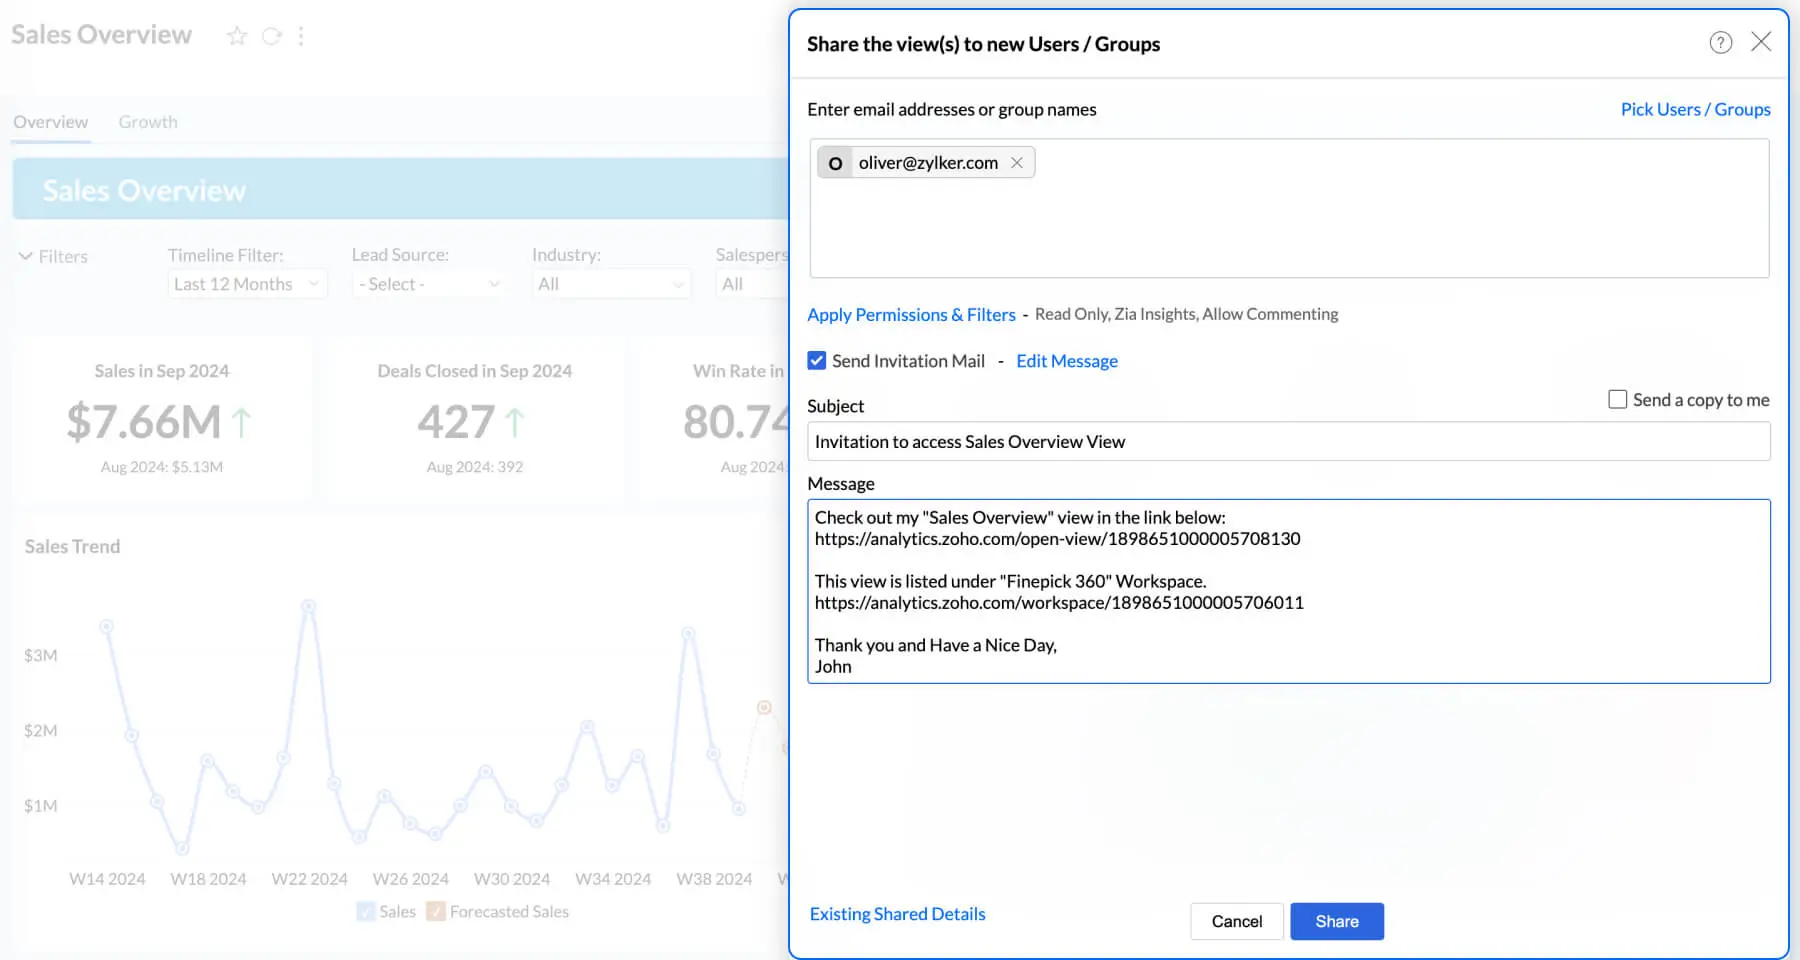Image resolution: width=1800 pixels, height=960 pixels.
Task: Open the Timeline Filter Last 12 Months dropdown
Action: tap(246, 284)
